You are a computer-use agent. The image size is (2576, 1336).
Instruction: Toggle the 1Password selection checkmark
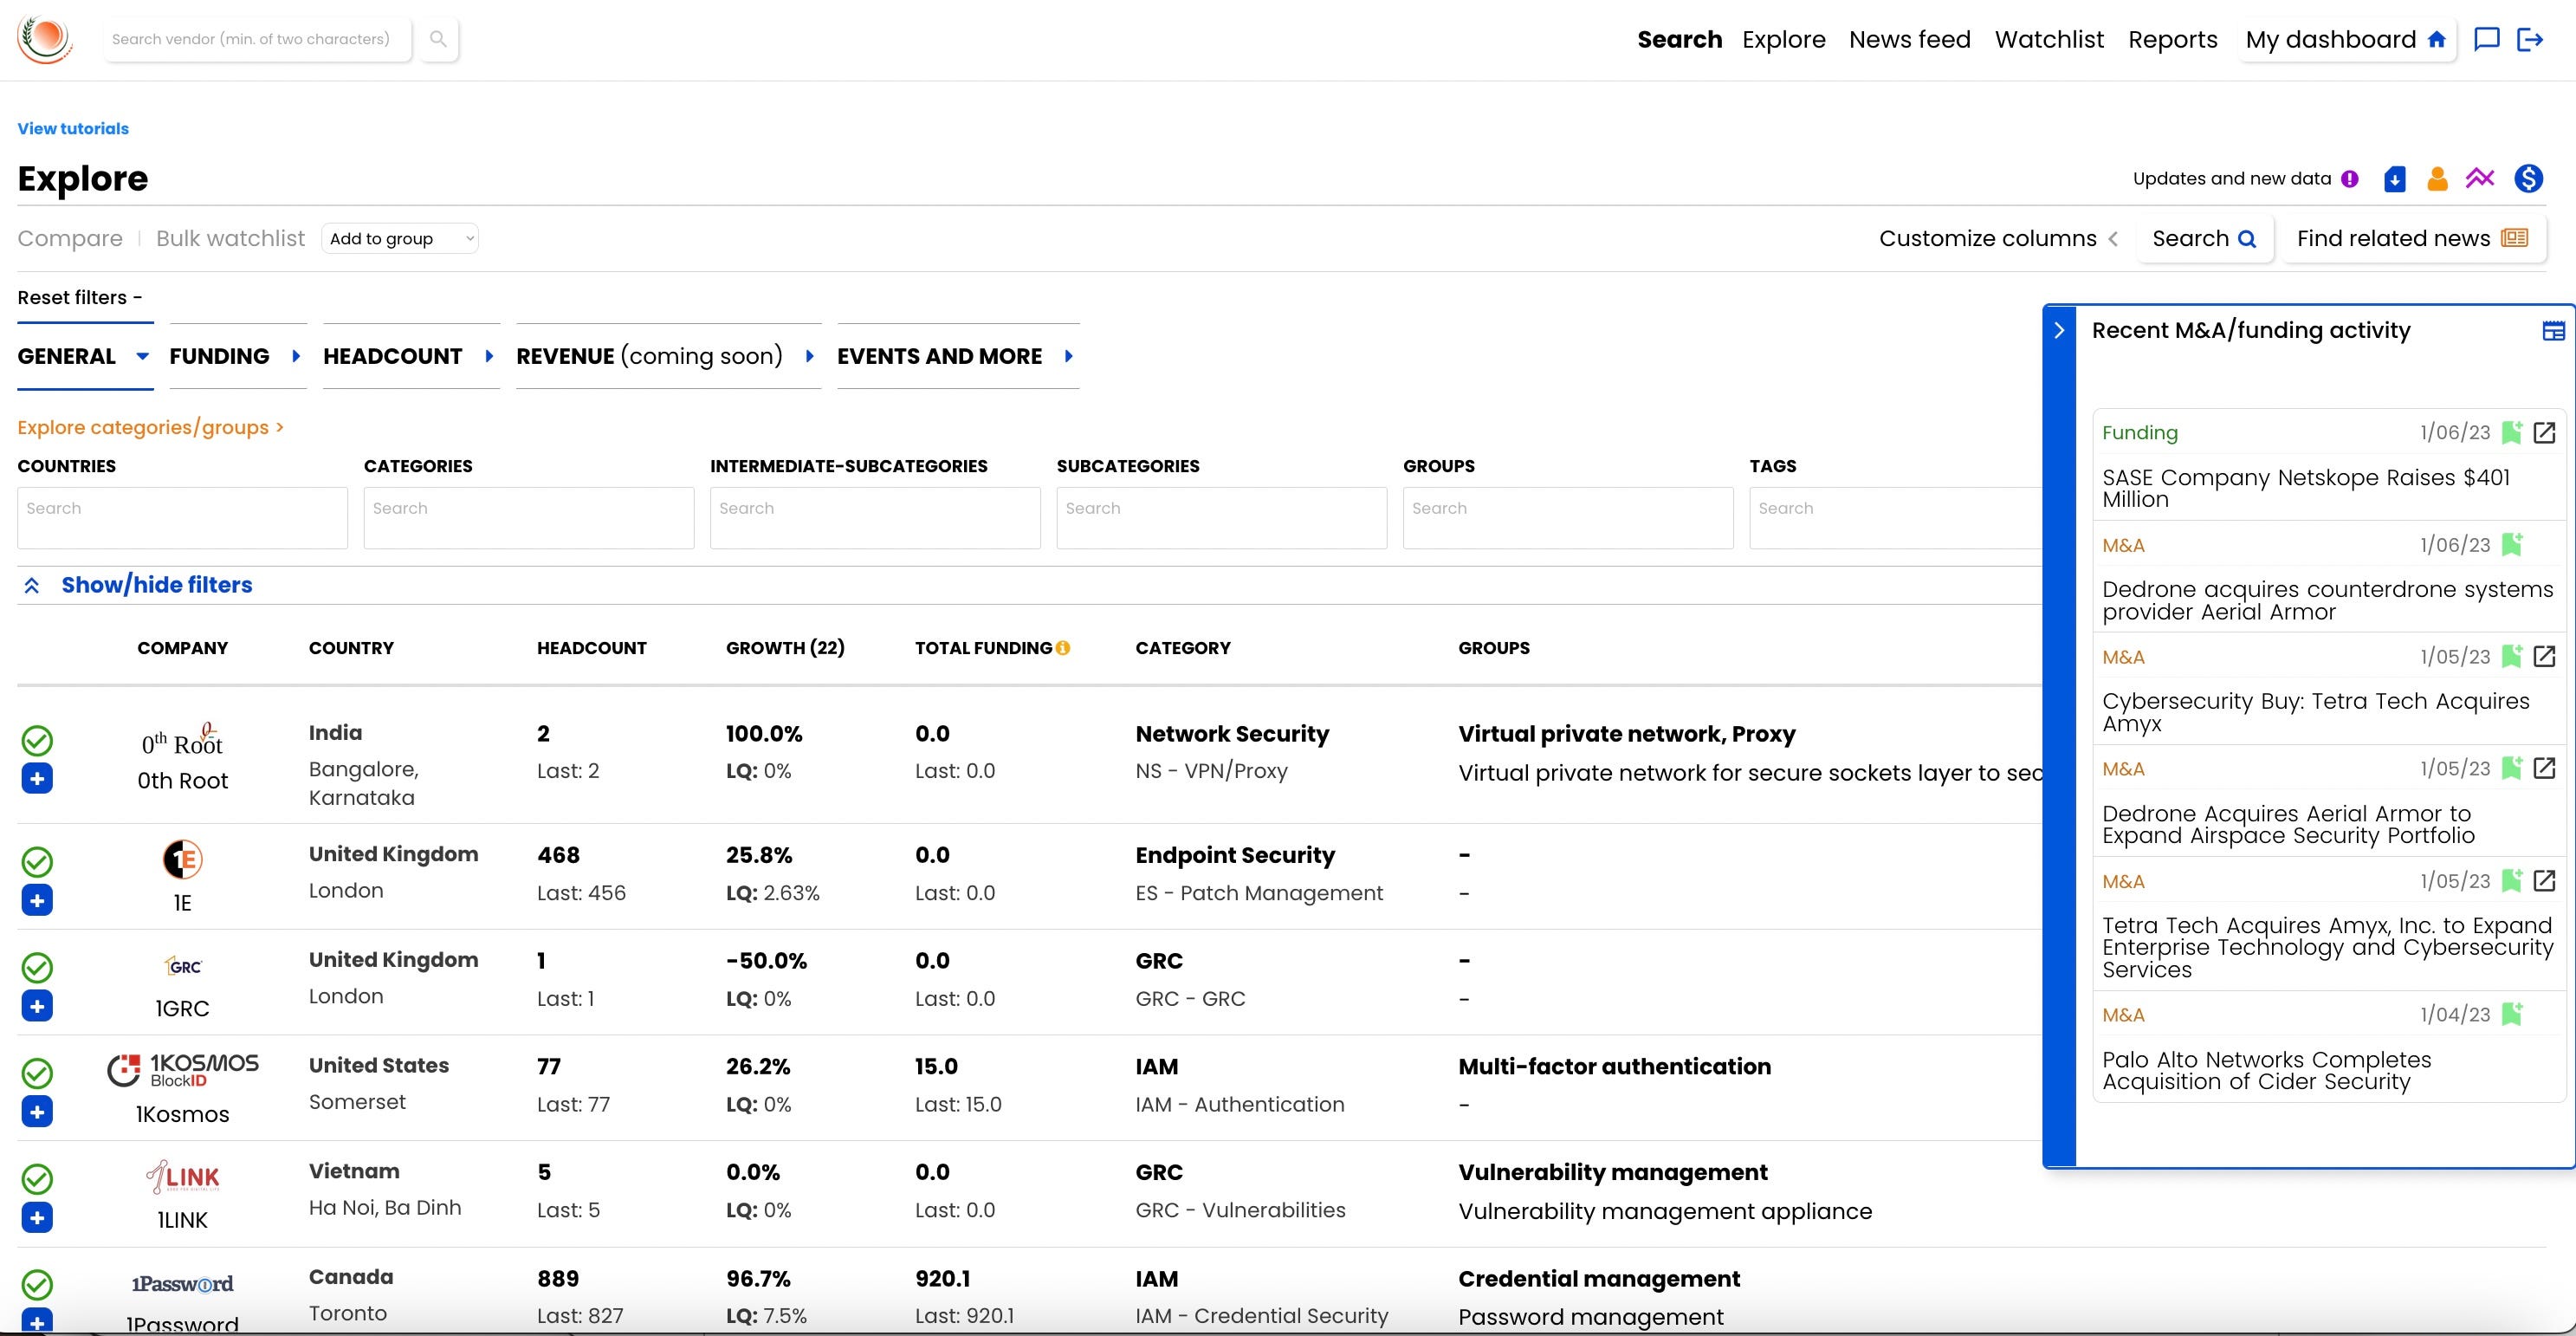point(37,1284)
